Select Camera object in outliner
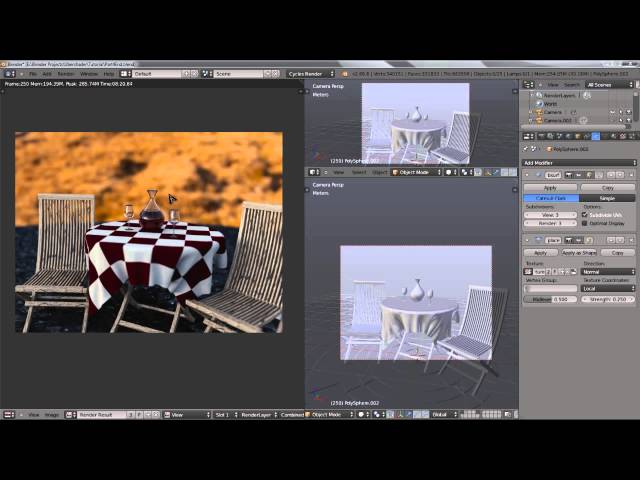The height and width of the screenshot is (480, 640). (552, 112)
